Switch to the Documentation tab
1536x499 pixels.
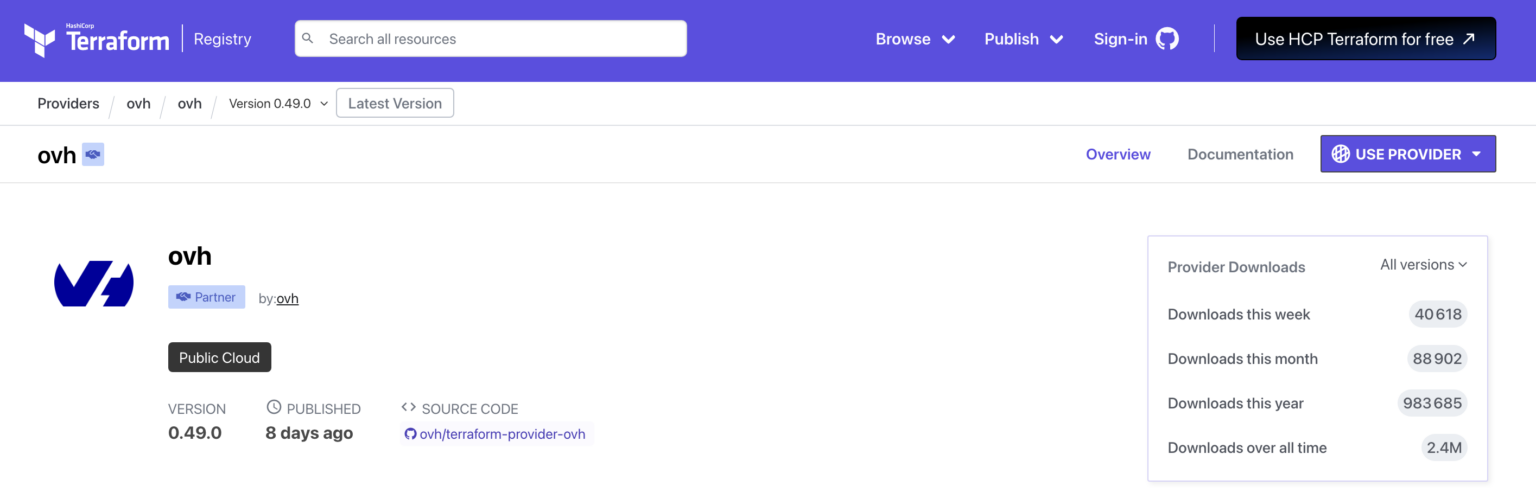pyautogui.click(x=1240, y=154)
